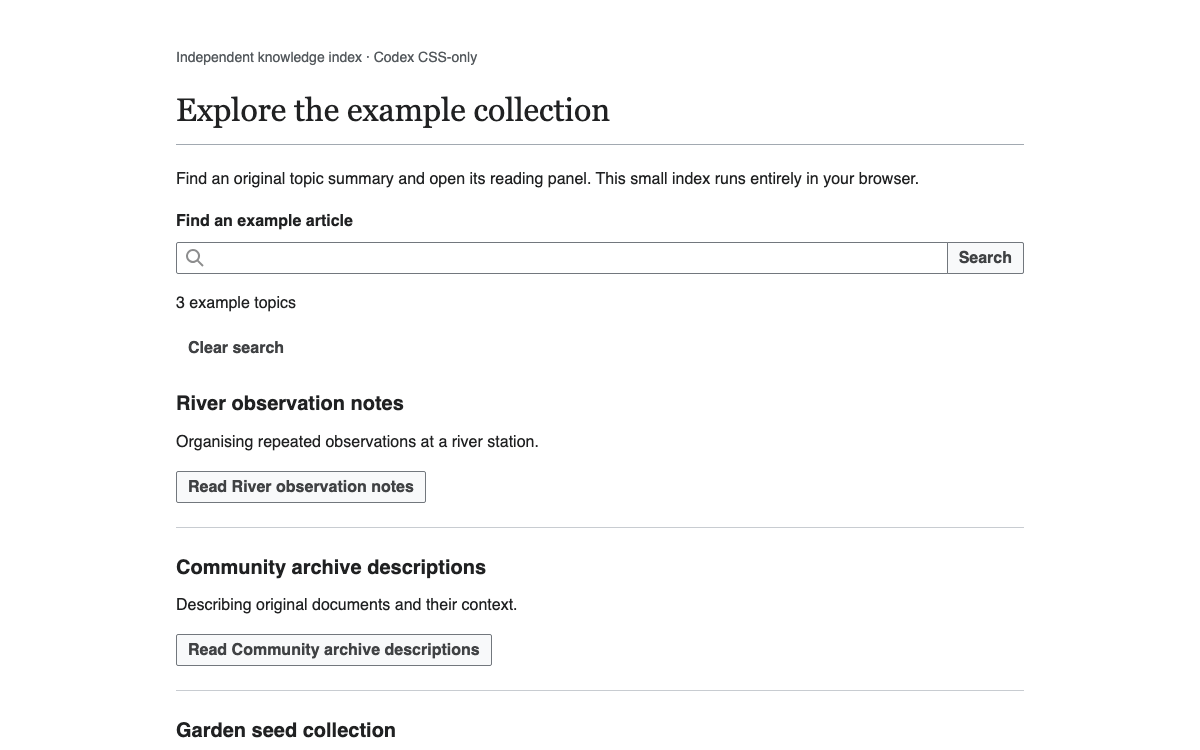Click the Clear search button
1200x750 pixels.
[x=236, y=348]
